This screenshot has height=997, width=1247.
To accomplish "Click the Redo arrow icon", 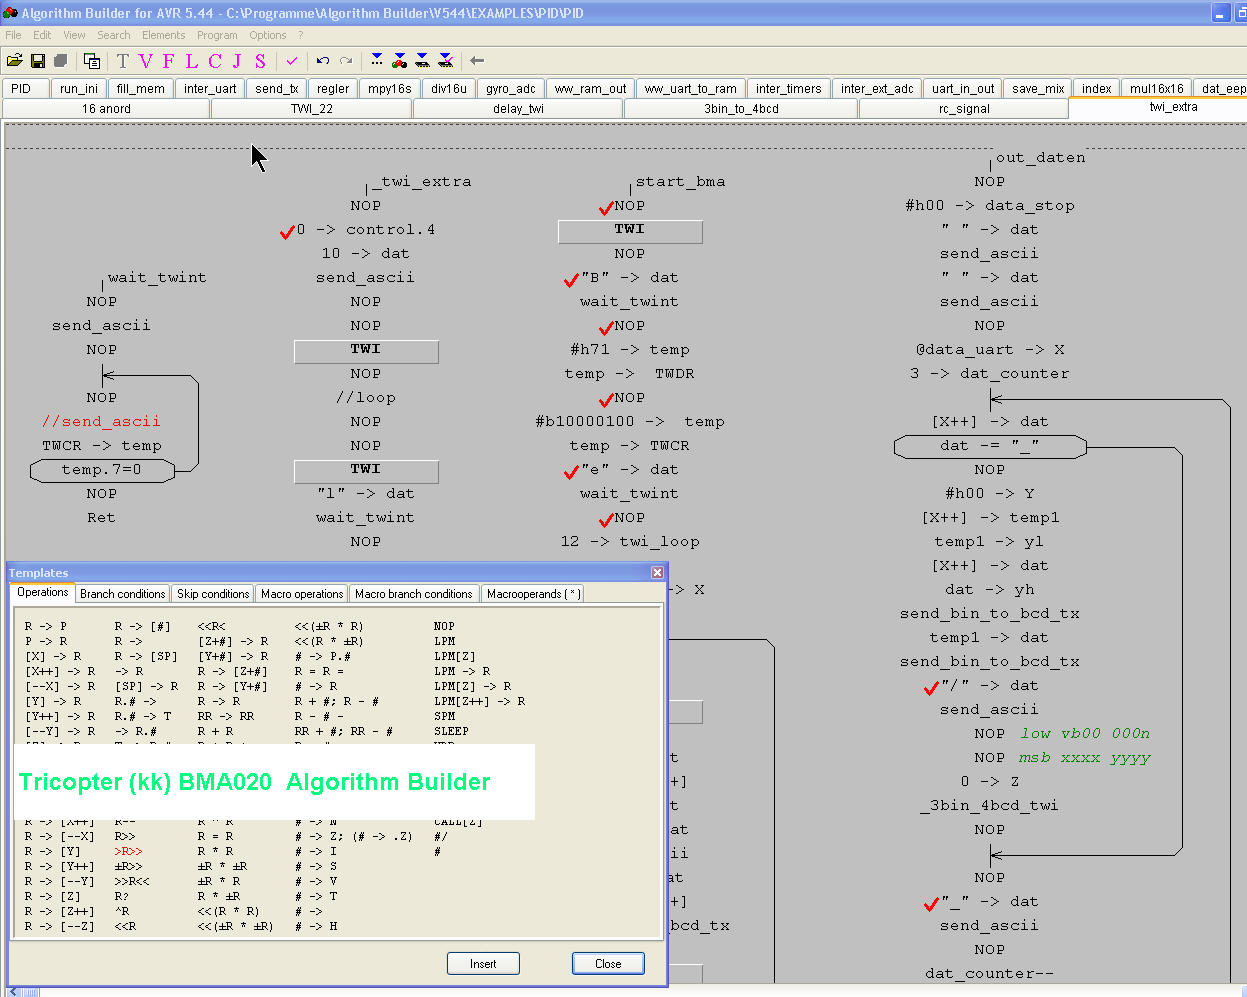I will 346,61.
